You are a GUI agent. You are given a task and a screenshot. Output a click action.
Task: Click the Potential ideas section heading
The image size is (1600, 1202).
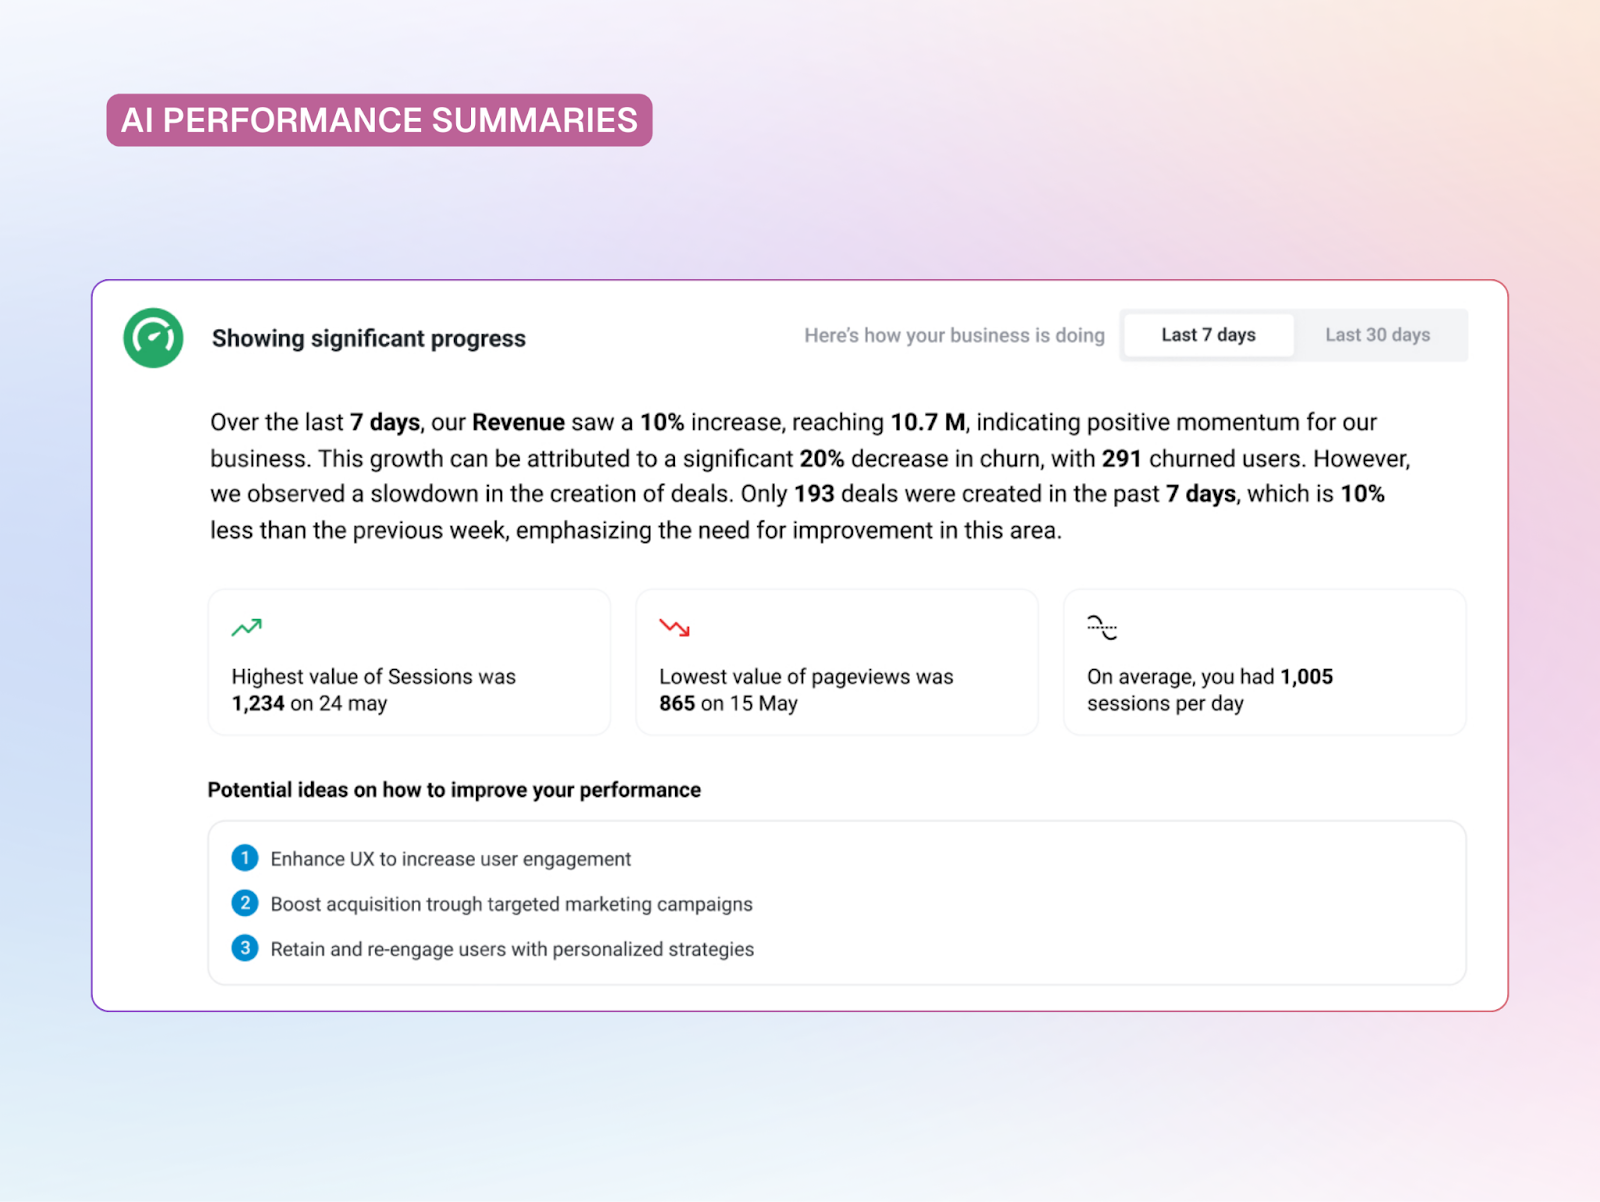click(454, 790)
